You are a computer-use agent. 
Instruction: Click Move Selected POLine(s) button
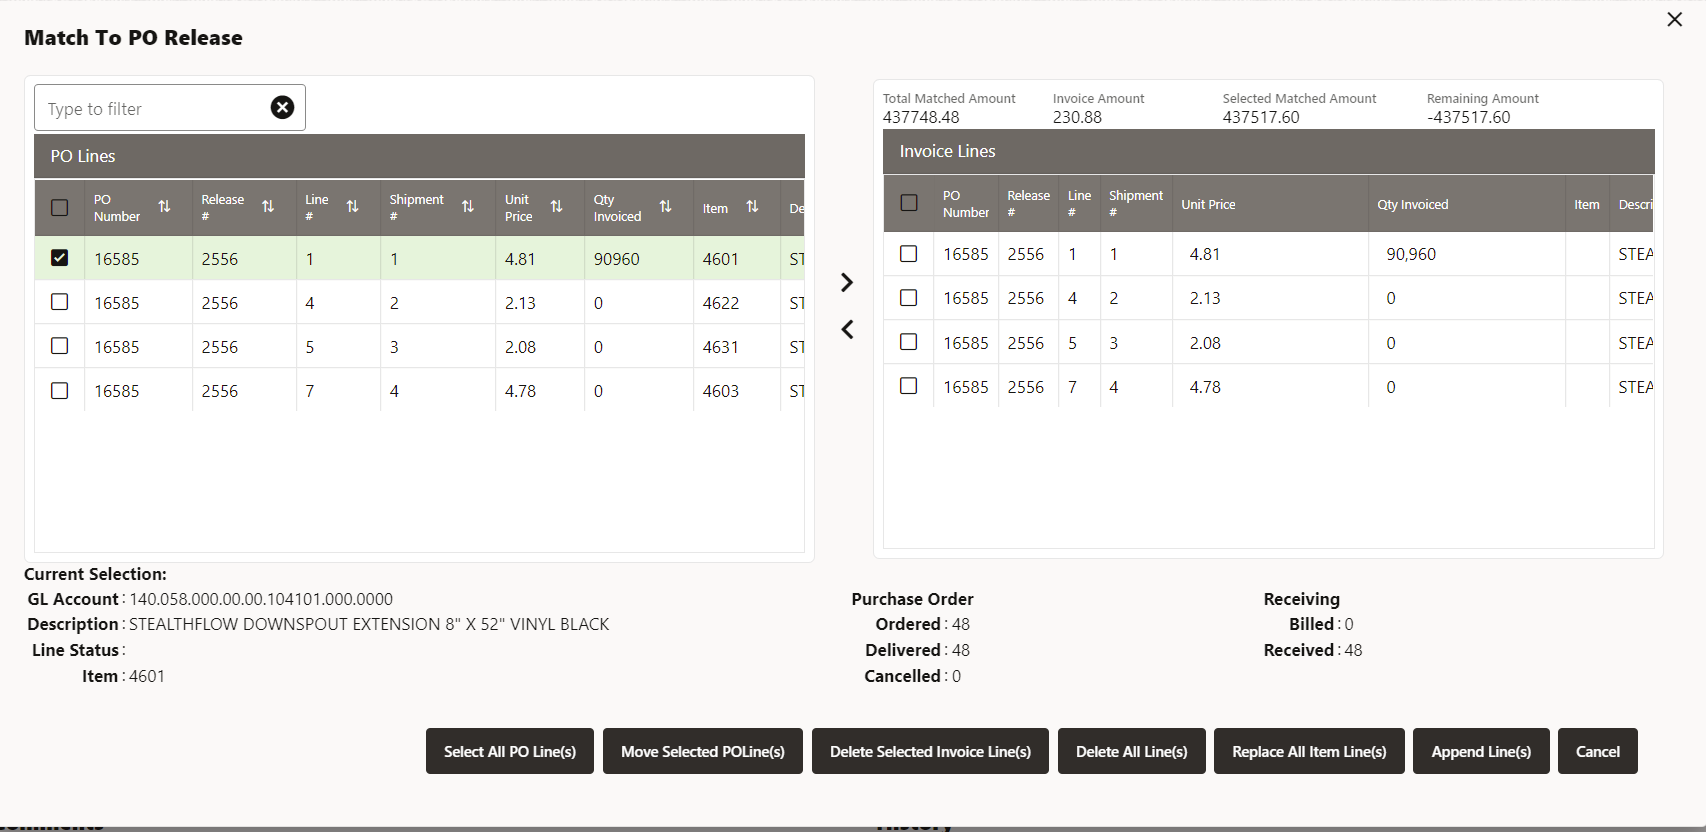702,751
